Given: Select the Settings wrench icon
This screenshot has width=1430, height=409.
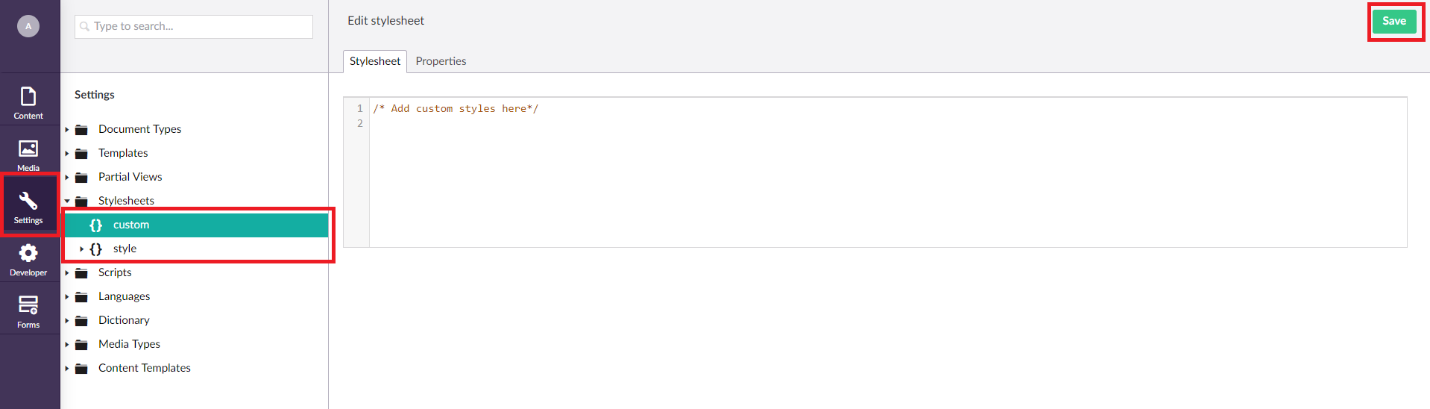Looking at the screenshot, I should point(29,201).
